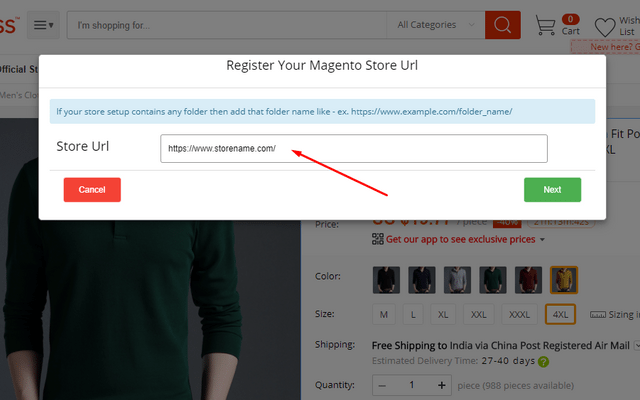Choose size XL
This screenshot has height=400, width=640.
[443, 314]
